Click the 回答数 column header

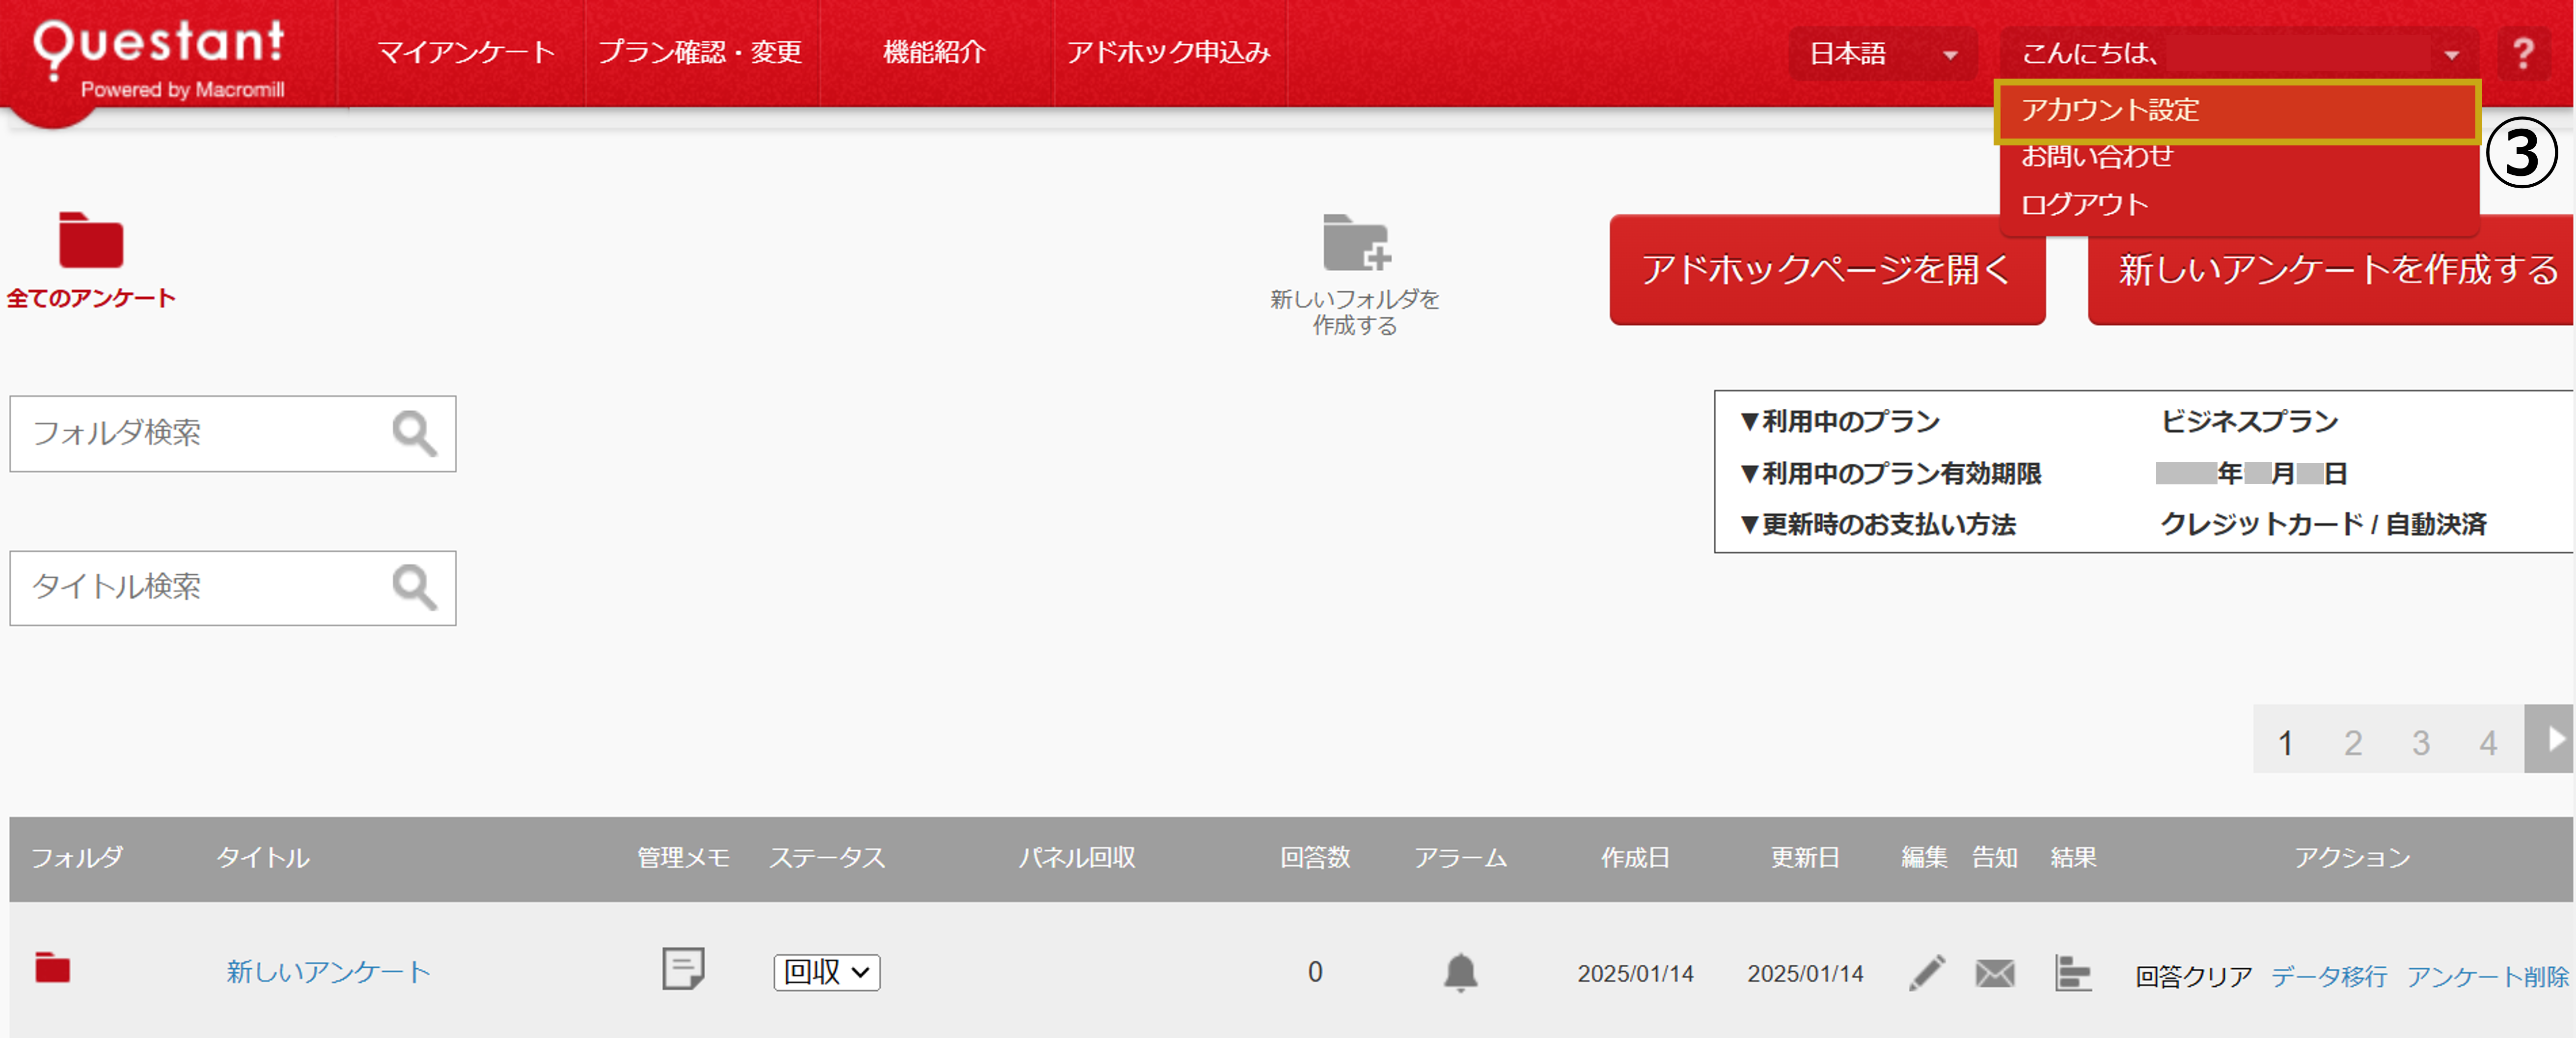[1315, 857]
